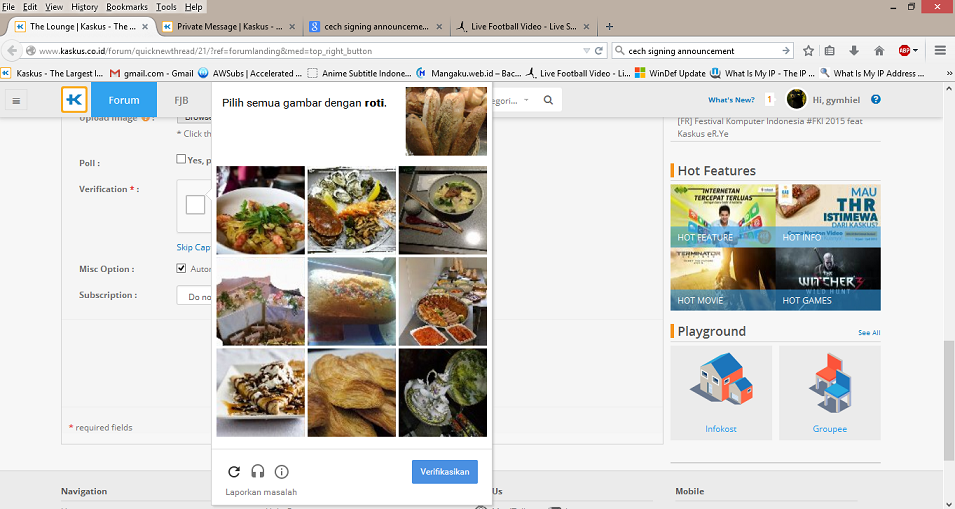The image size is (955, 509).
Task: Open the Tools menu
Action: click(x=166, y=7)
